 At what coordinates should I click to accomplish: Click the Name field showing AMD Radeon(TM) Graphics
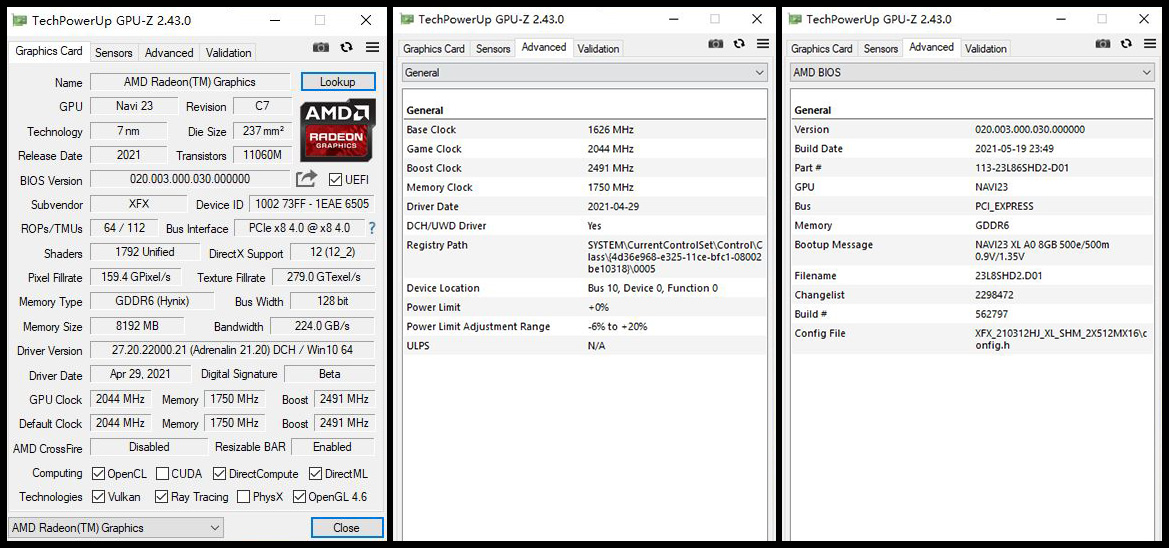(x=190, y=82)
